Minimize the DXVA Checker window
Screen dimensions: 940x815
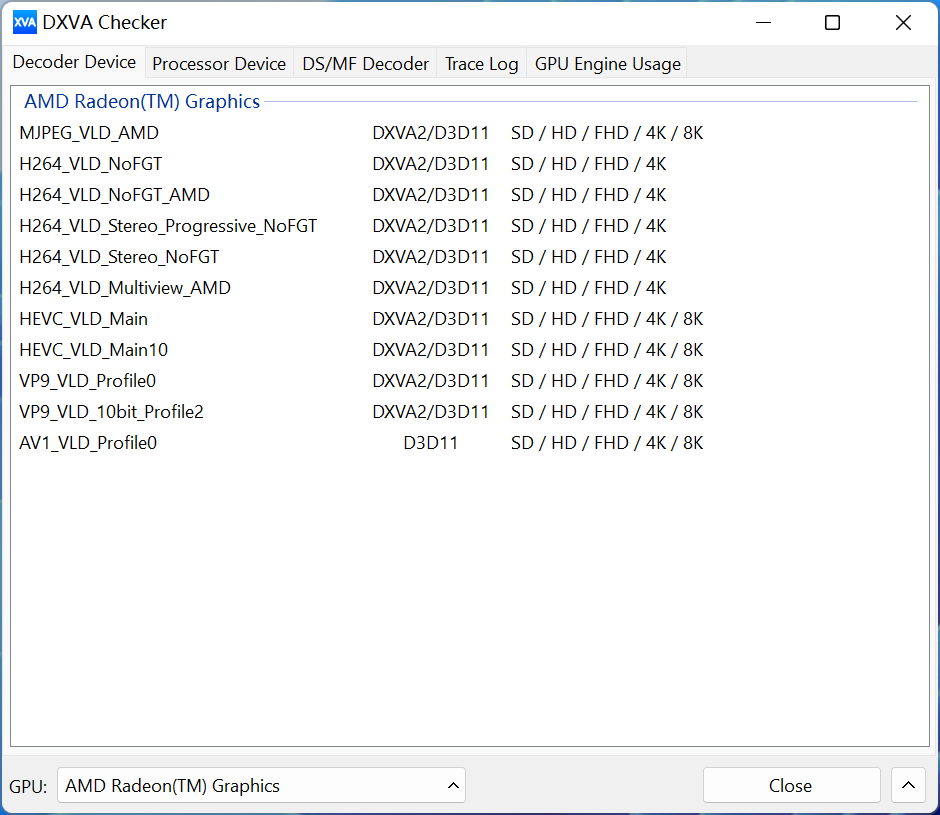point(763,23)
